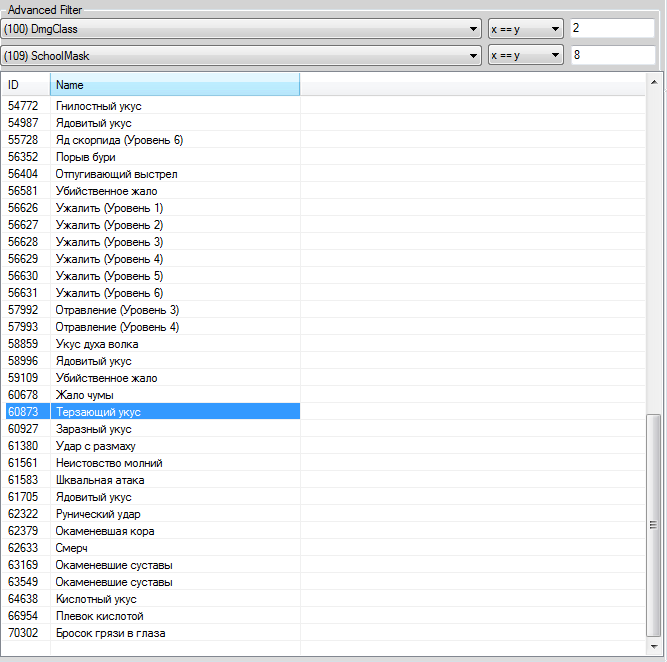The image size is (667, 662).
Task: Click the scrollbar down arrow
Action: click(653, 652)
